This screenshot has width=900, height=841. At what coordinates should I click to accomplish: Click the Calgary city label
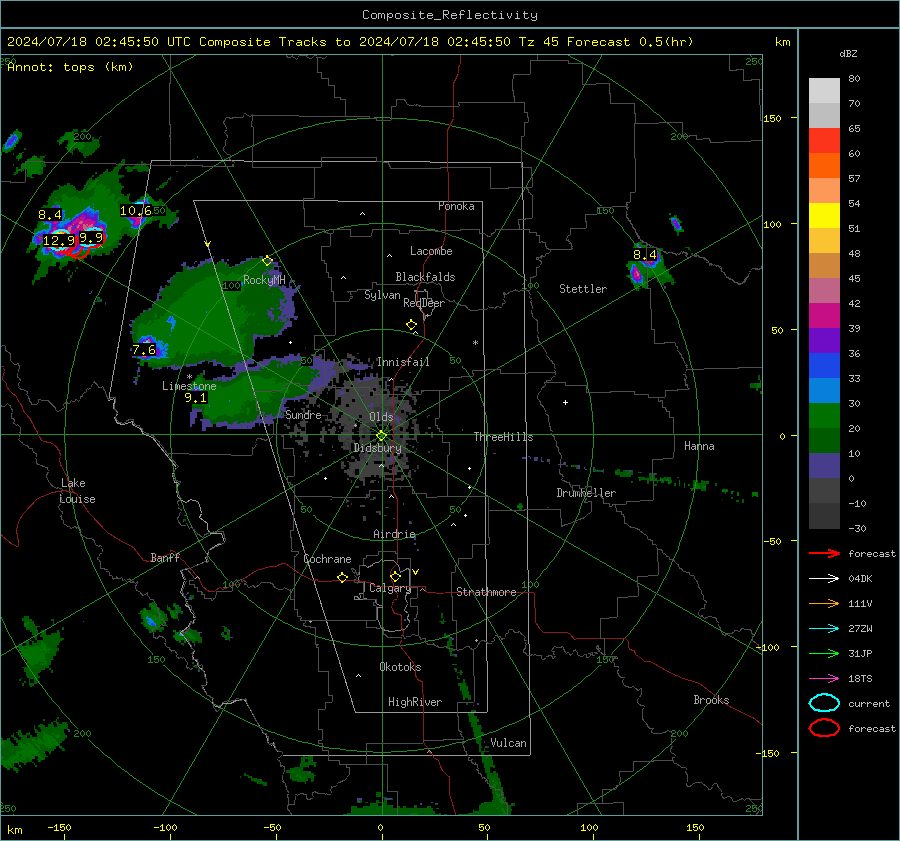pyautogui.click(x=390, y=588)
